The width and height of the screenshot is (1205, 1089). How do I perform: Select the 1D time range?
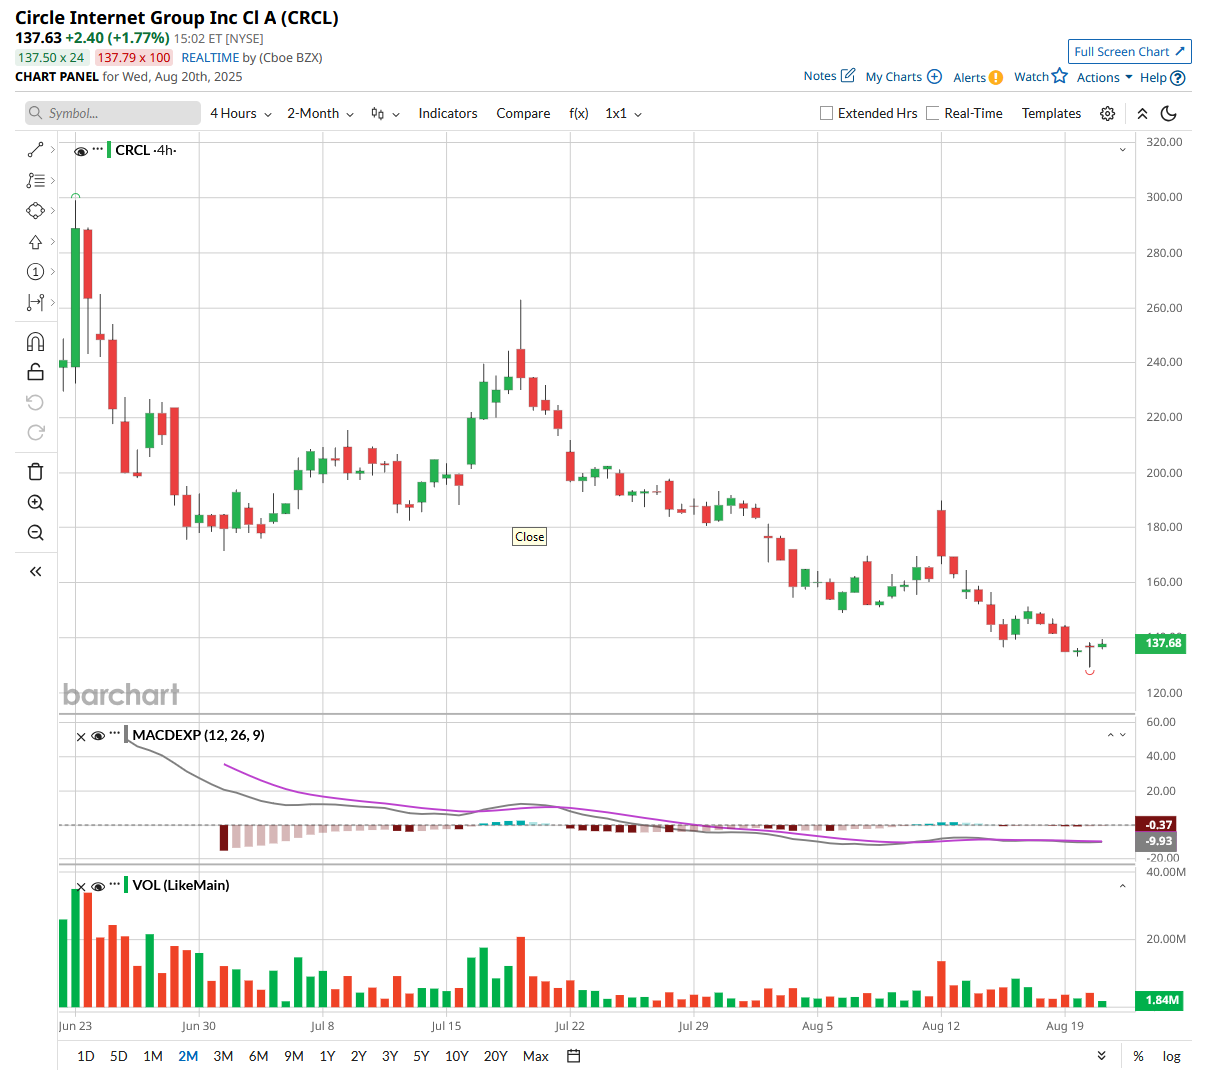point(86,1056)
